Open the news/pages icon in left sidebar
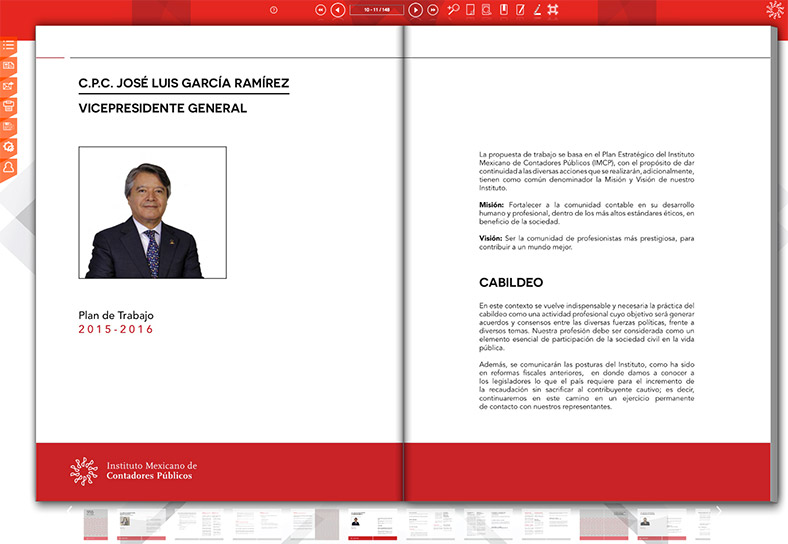788x544 pixels. [9, 65]
